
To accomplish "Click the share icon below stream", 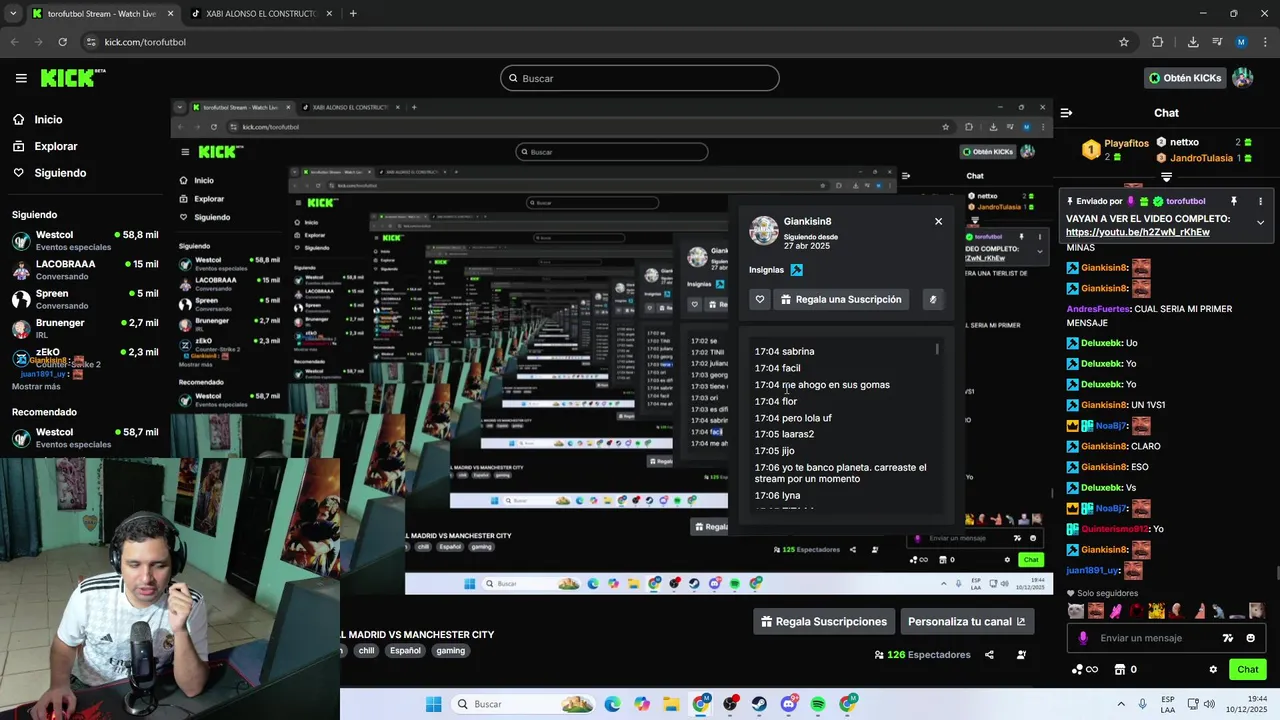I will point(989,655).
